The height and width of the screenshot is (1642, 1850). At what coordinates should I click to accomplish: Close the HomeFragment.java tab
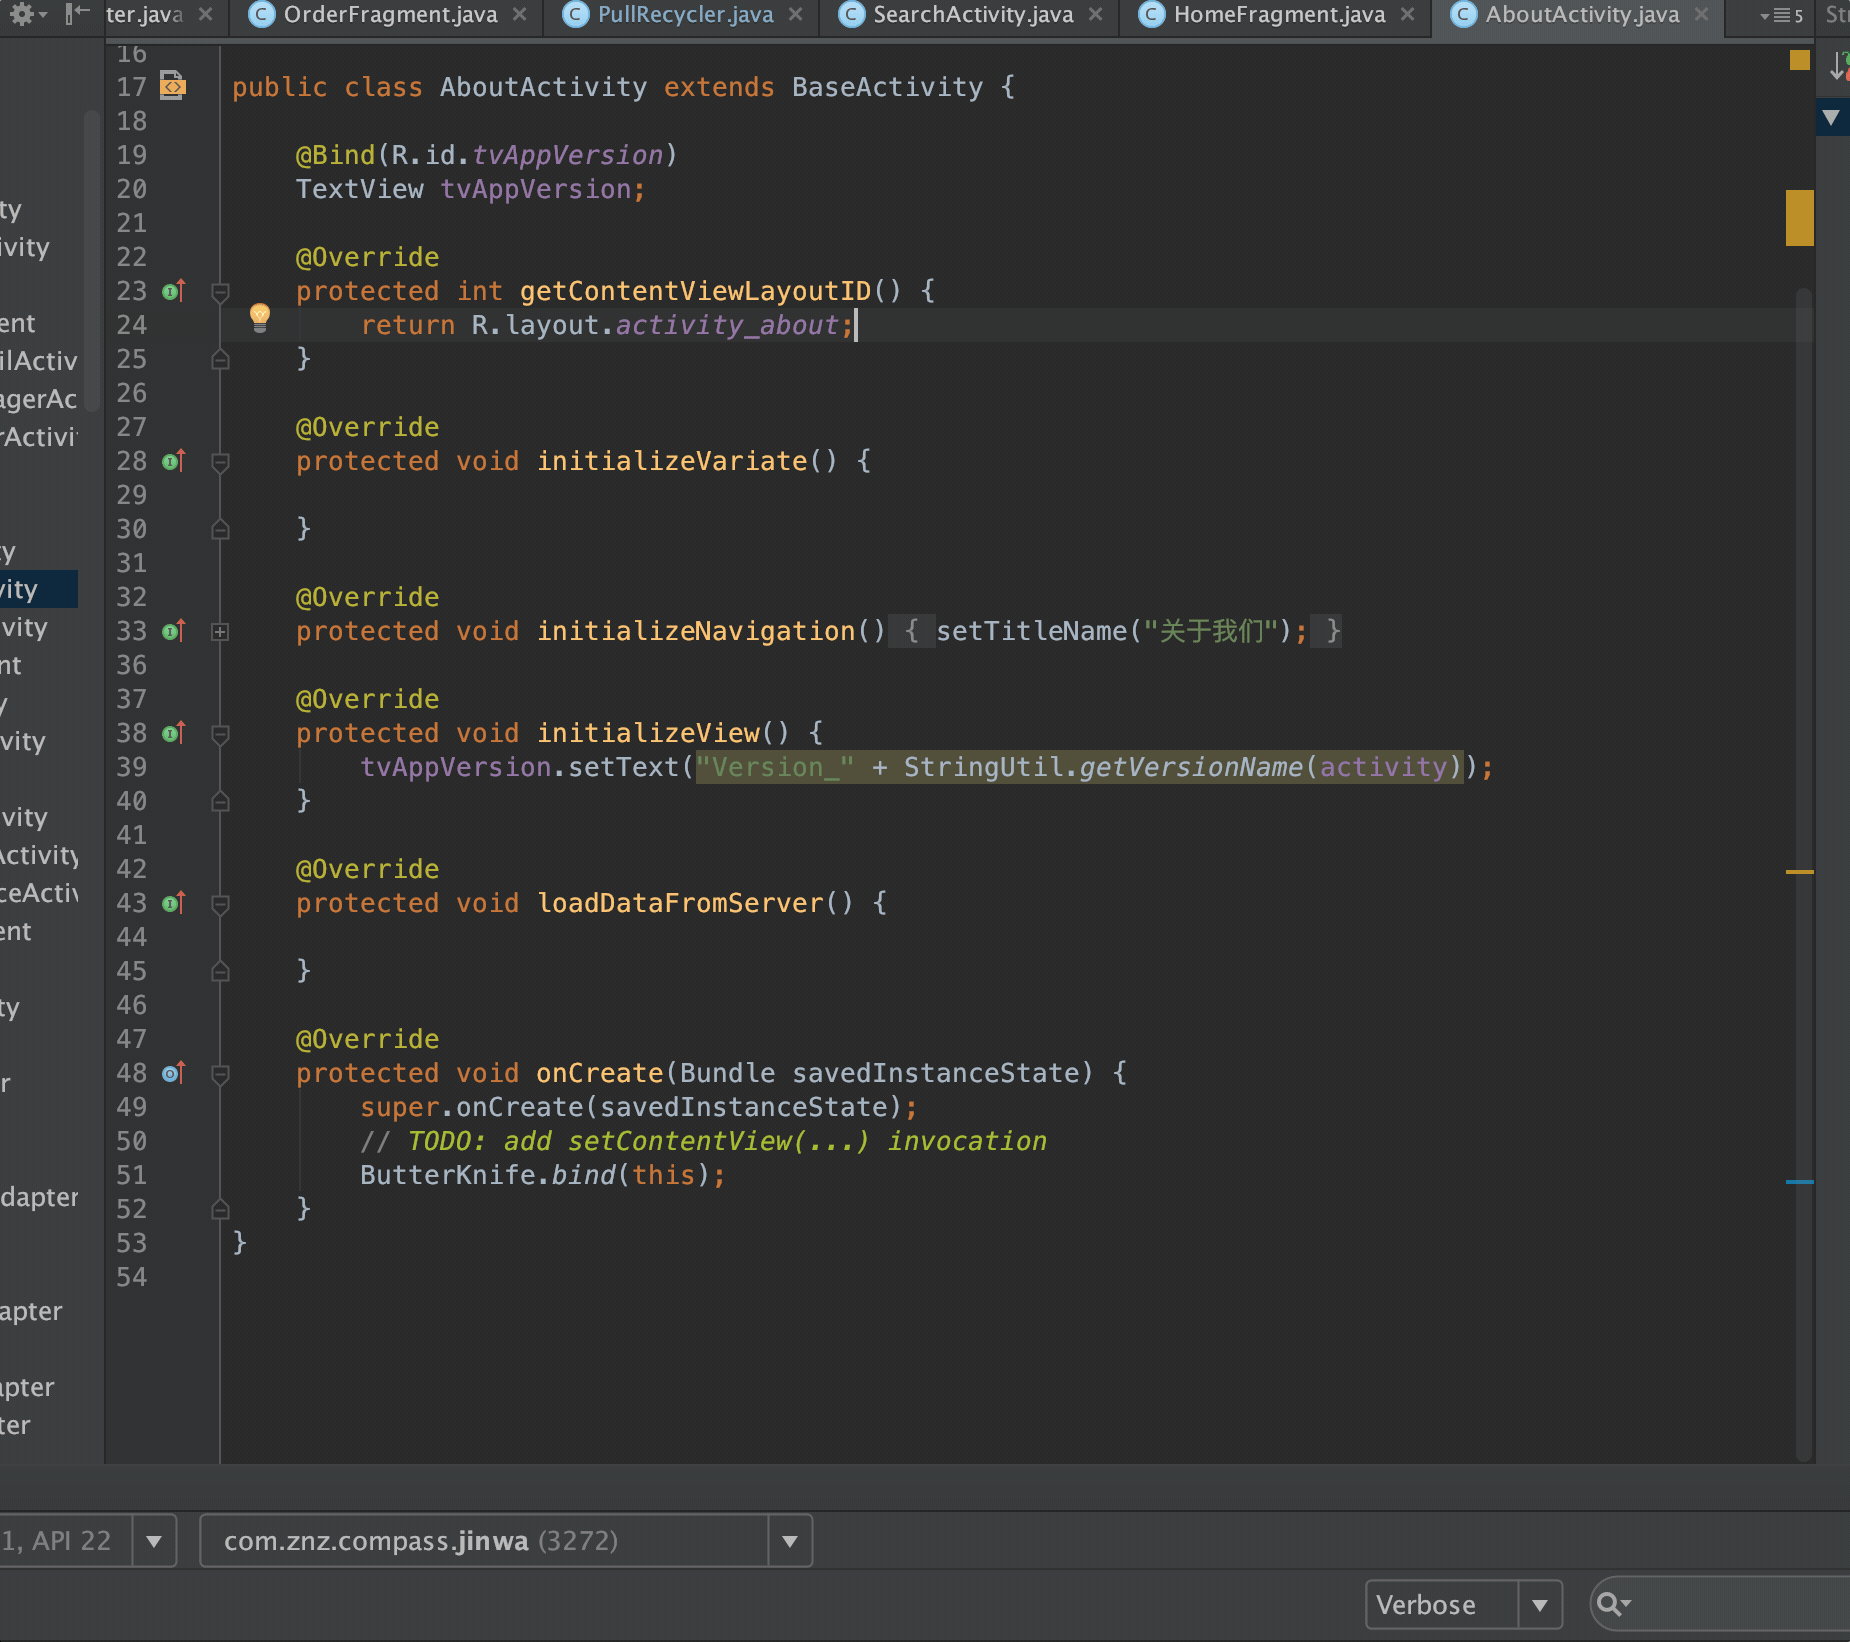1408,15
